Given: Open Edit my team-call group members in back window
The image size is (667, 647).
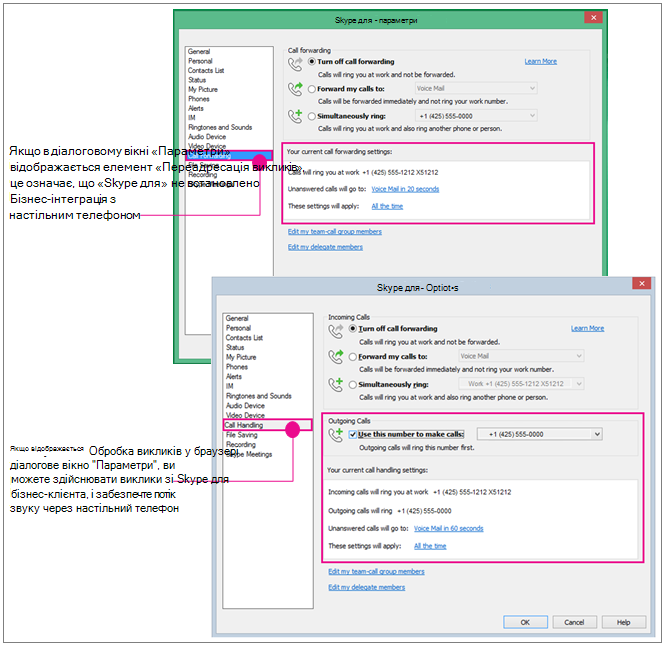Looking at the screenshot, I should tap(335, 231).
